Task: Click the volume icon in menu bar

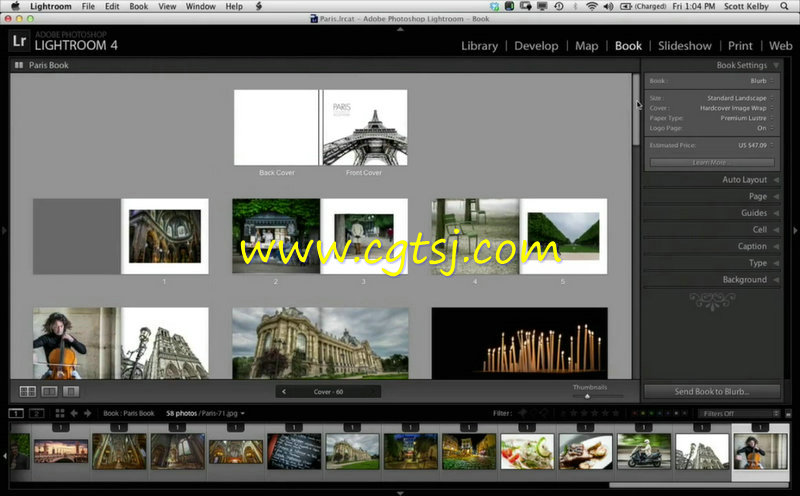Action: click(608, 6)
